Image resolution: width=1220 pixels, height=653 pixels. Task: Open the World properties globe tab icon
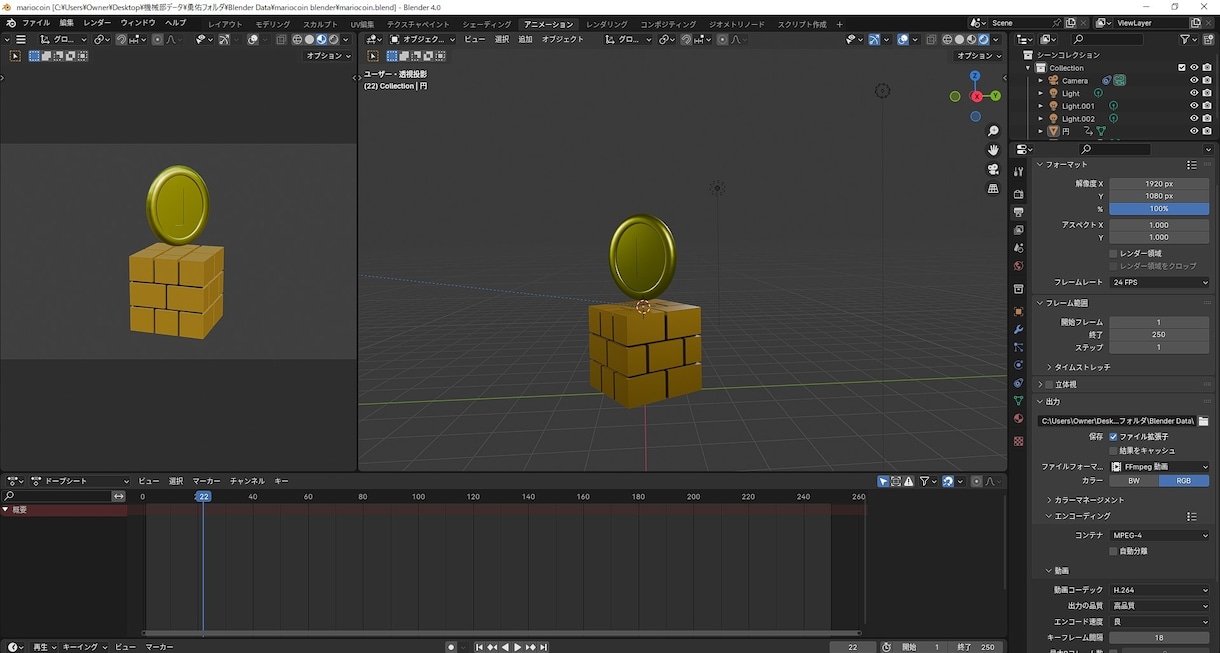(x=1018, y=266)
